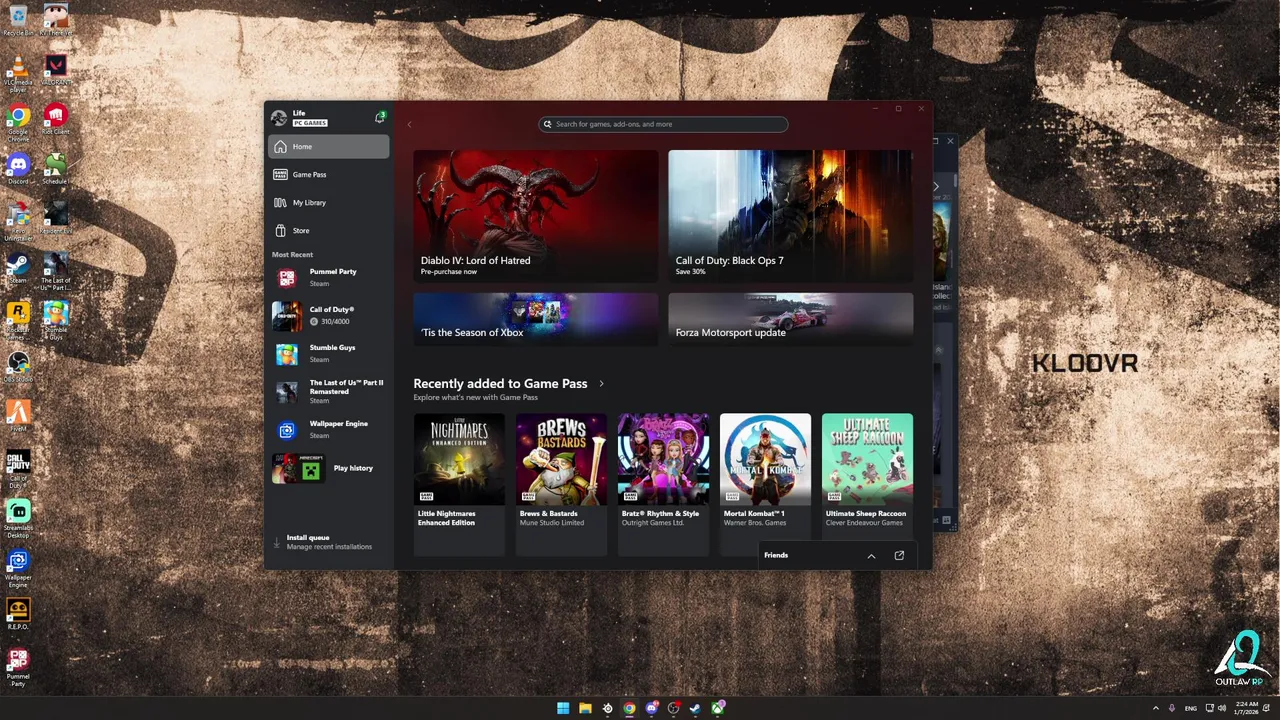Image resolution: width=1280 pixels, height=720 pixels.
Task: Click the R.E.P.O. desktop icon
Action: coord(18,614)
